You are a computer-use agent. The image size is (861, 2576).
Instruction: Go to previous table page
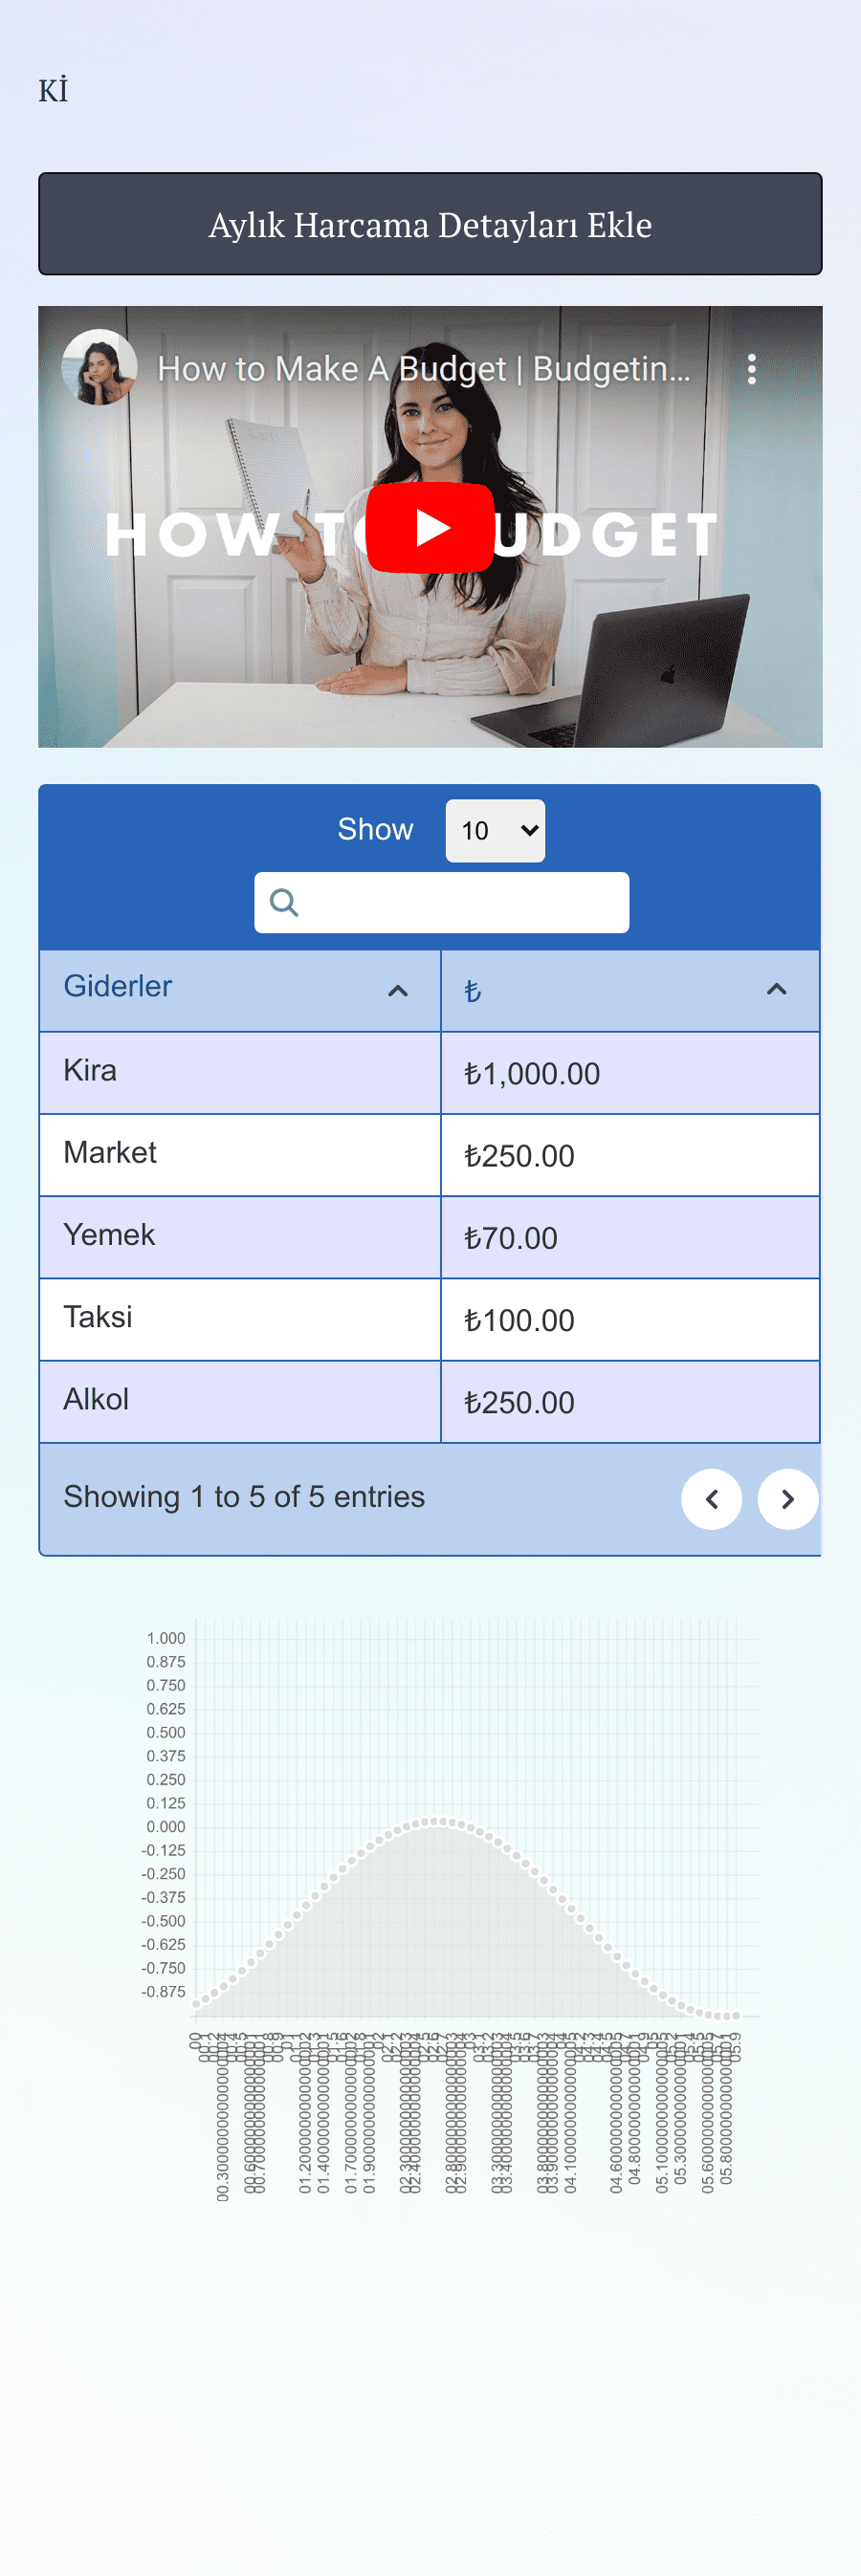click(x=711, y=1498)
